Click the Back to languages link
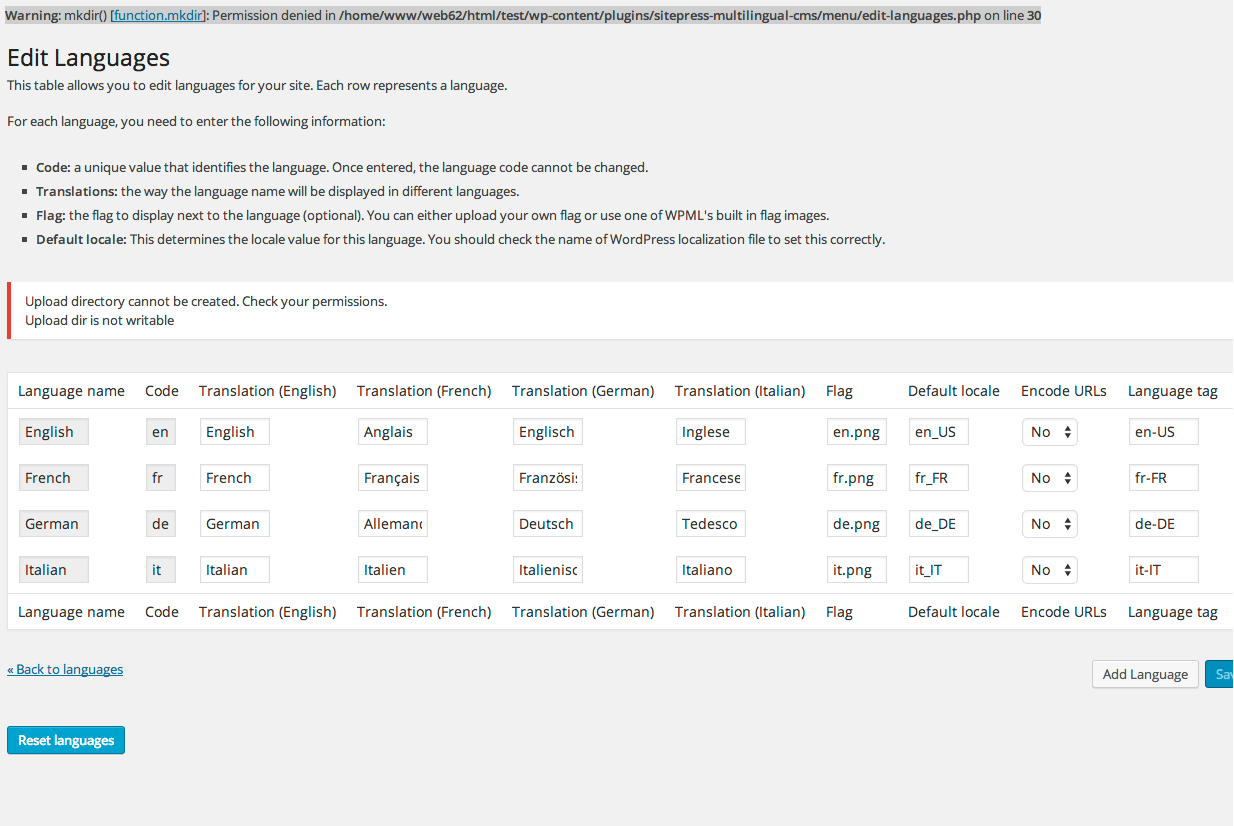Image resolution: width=1234 pixels, height=826 pixels. (65, 669)
